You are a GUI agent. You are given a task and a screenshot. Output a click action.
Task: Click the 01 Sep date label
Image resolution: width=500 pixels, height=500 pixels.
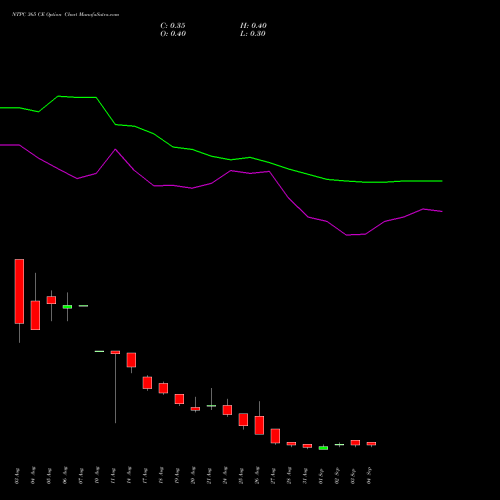click(321, 476)
